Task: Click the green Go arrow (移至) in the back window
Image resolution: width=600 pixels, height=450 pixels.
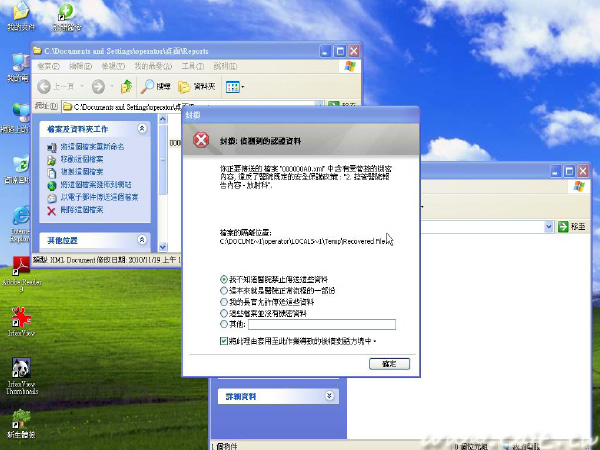Action: [563, 227]
